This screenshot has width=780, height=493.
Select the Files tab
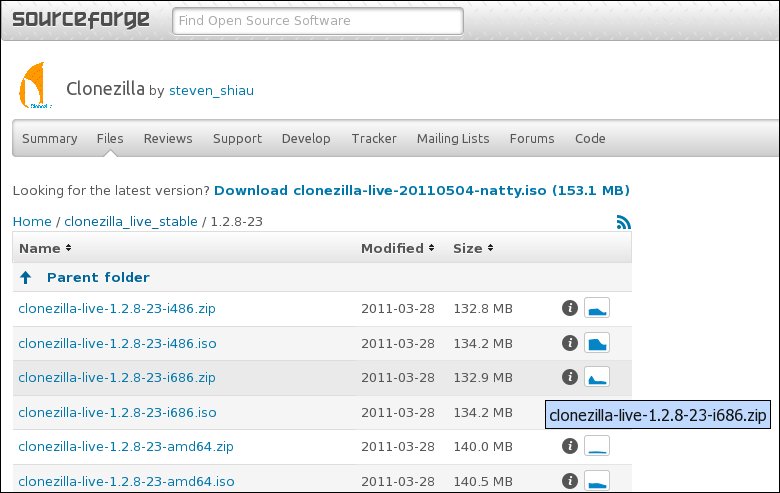[x=110, y=138]
